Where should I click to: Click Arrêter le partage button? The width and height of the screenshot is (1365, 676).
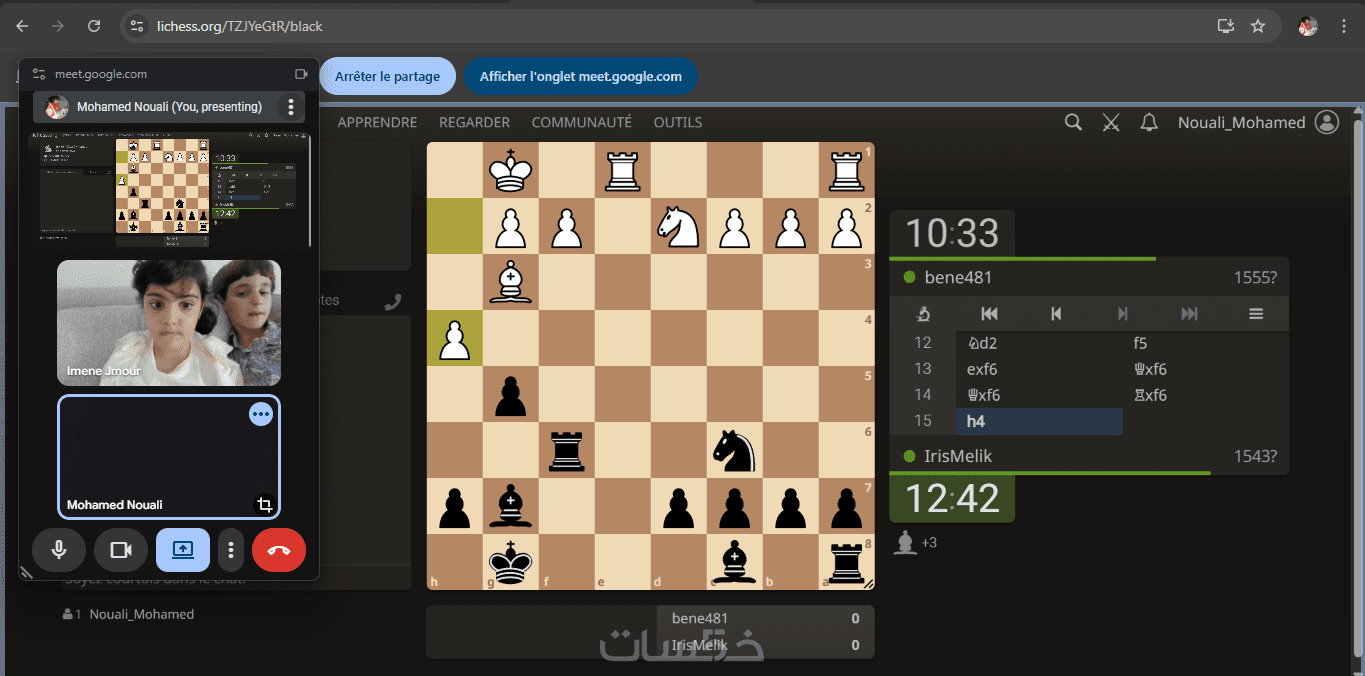click(387, 76)
